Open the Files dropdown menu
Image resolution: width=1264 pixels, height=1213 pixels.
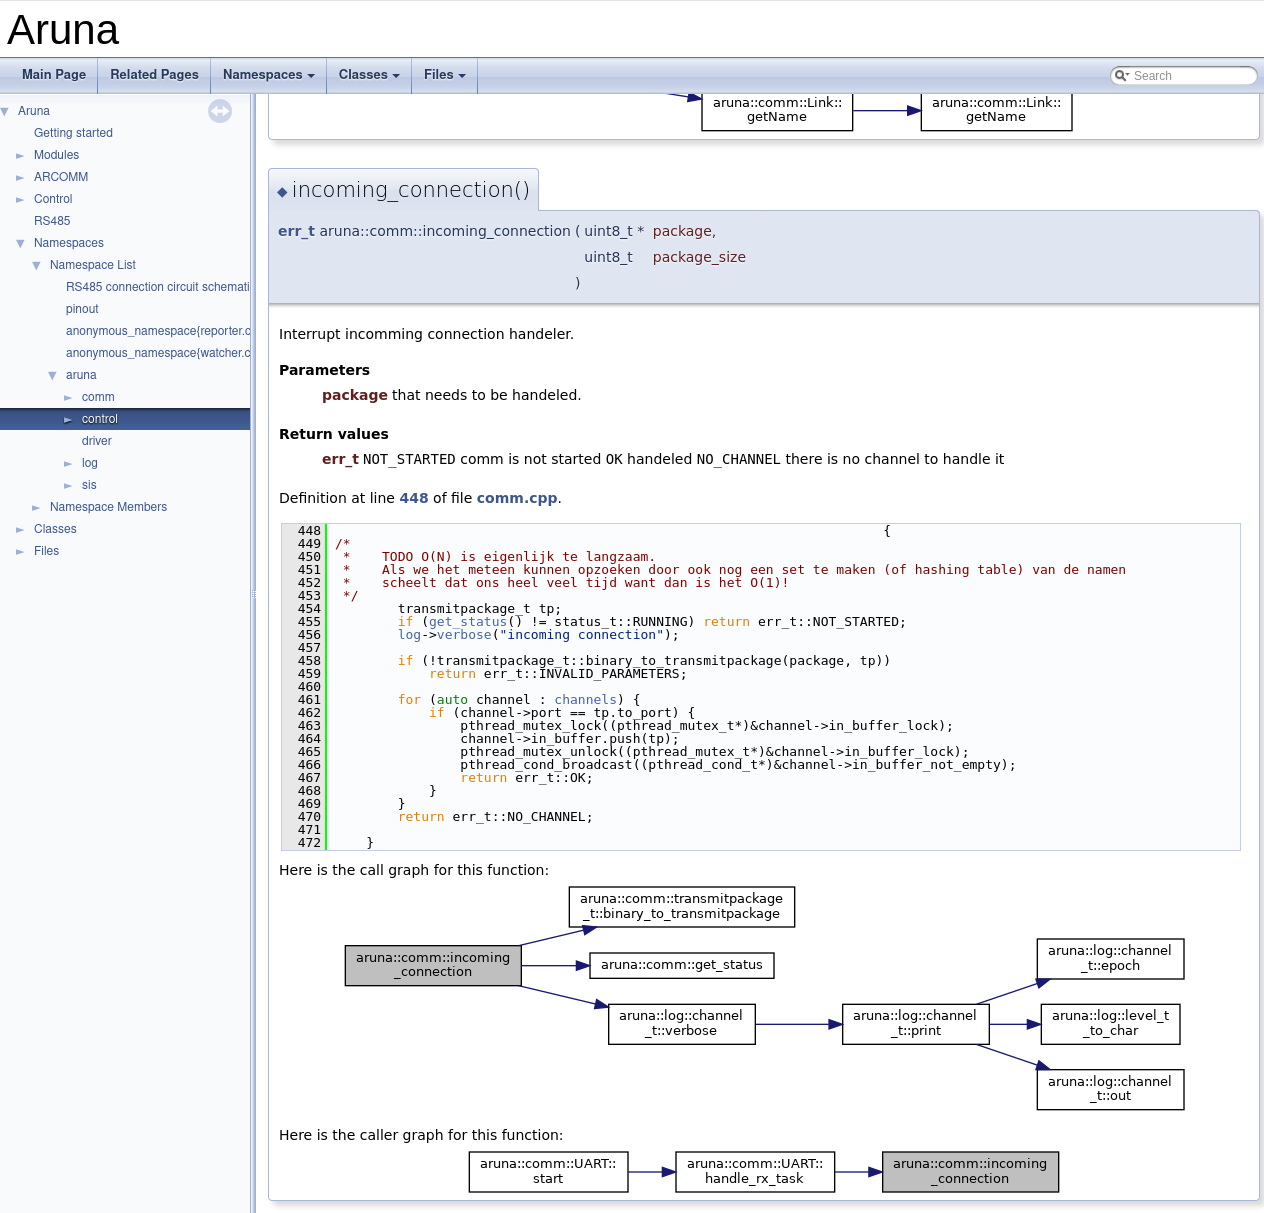point(444,75)
